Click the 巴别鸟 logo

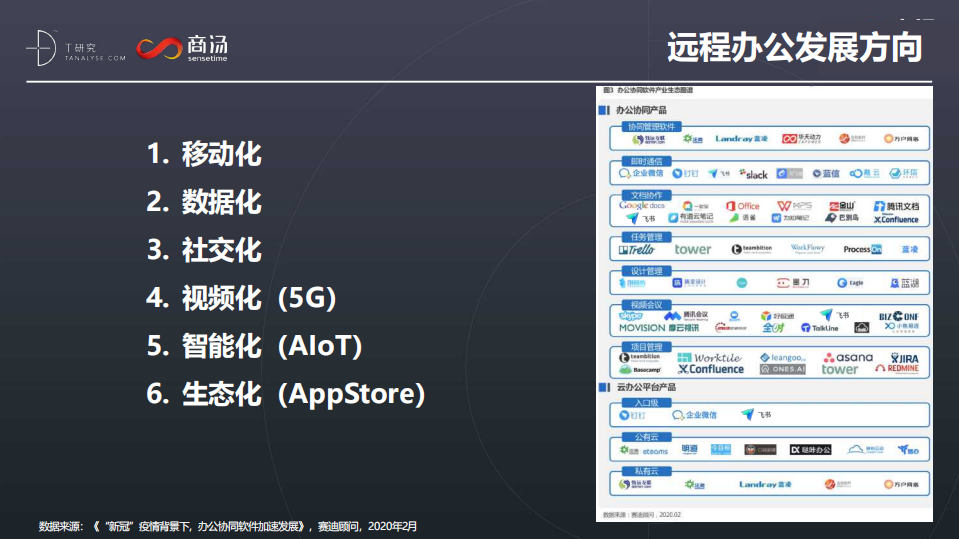click(842, 218)
